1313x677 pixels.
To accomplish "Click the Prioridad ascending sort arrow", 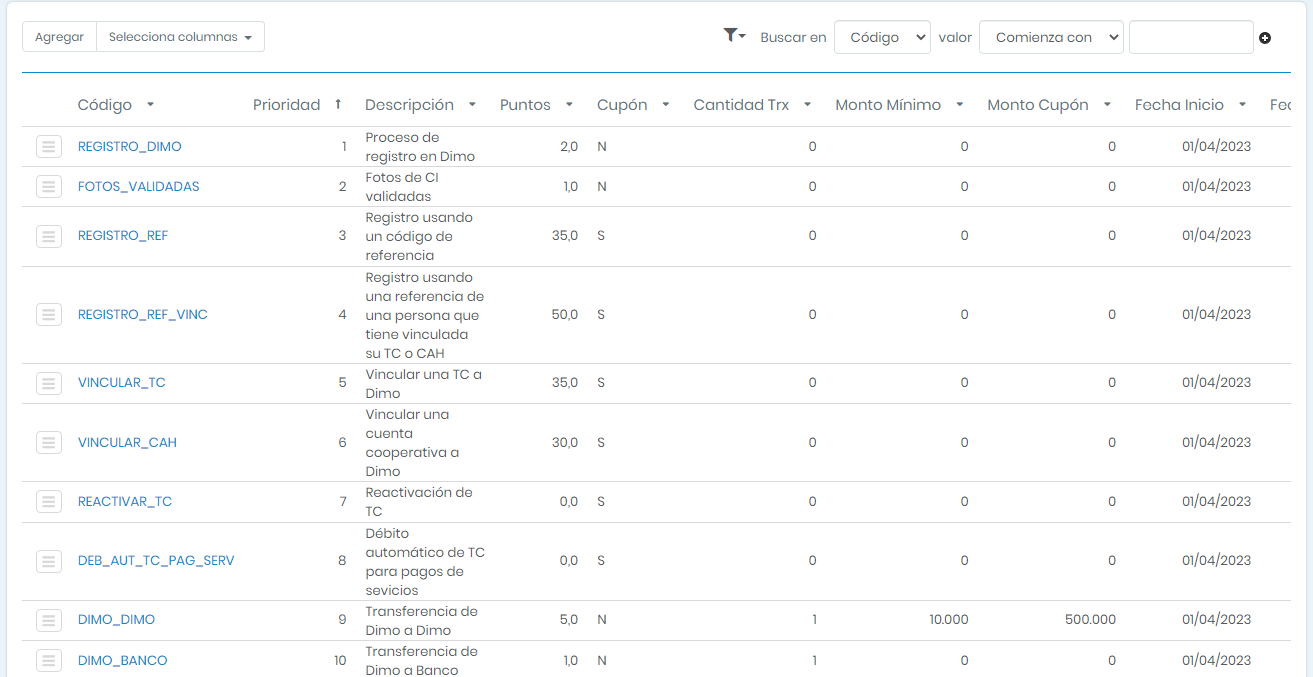I will coord(338,105).
